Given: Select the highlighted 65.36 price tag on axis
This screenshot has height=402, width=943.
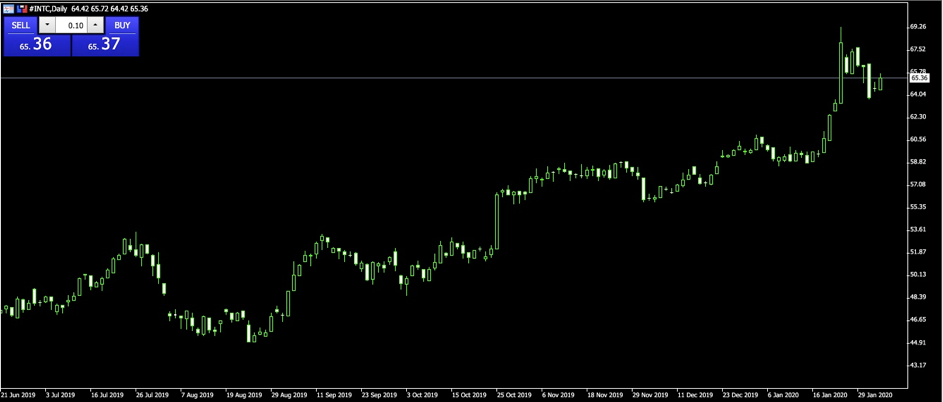Looking at the screenshot, I should coord(918,78).
